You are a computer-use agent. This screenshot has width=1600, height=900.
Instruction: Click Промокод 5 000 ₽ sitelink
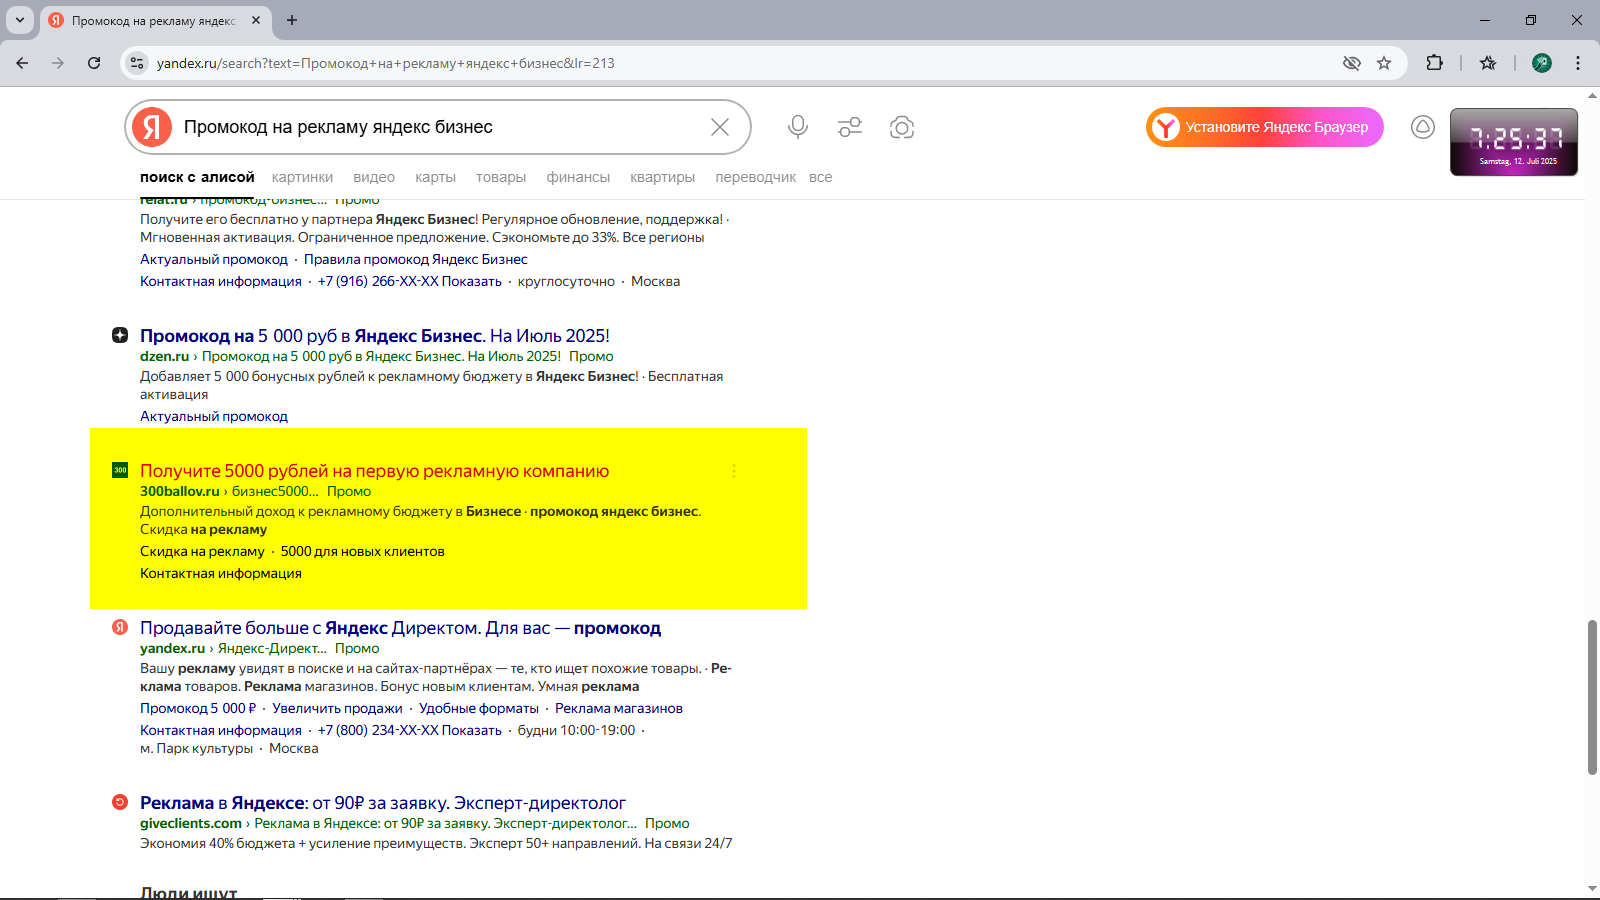coord(198,708)
